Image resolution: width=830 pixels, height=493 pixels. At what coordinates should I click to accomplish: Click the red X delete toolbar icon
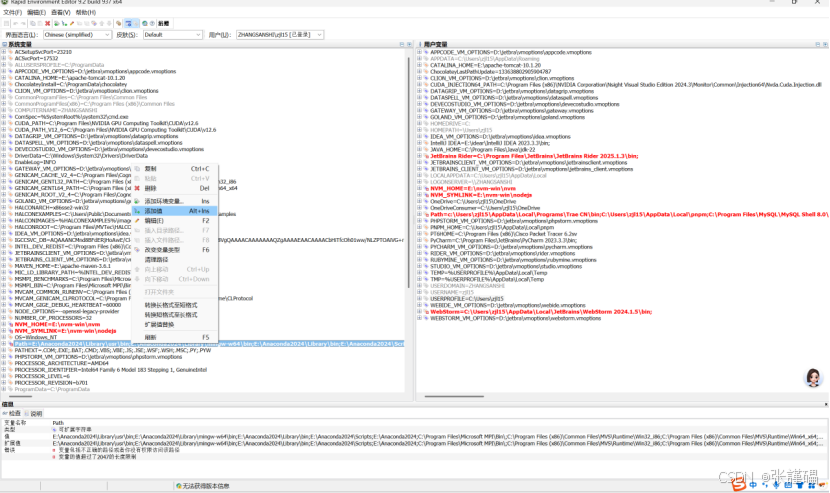click(x=48, y=23)
